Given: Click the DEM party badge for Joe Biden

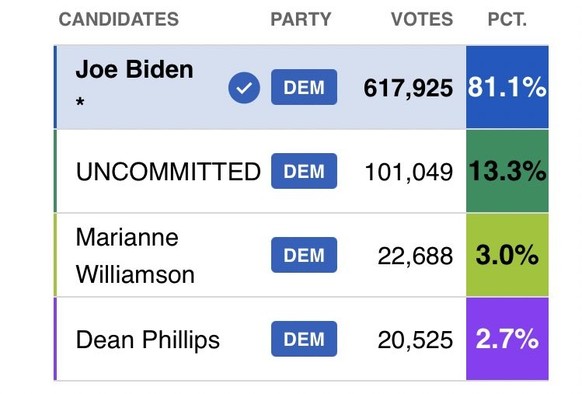Looking at the screenshot, I should (304, 87).
